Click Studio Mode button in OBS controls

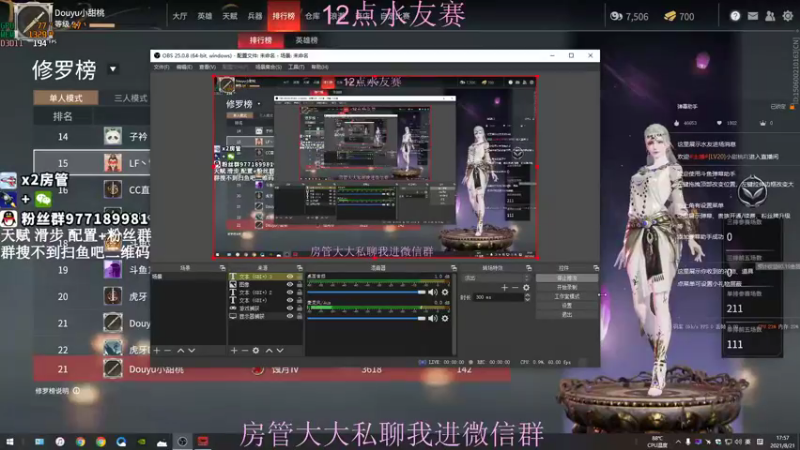[x=567, y=296]
